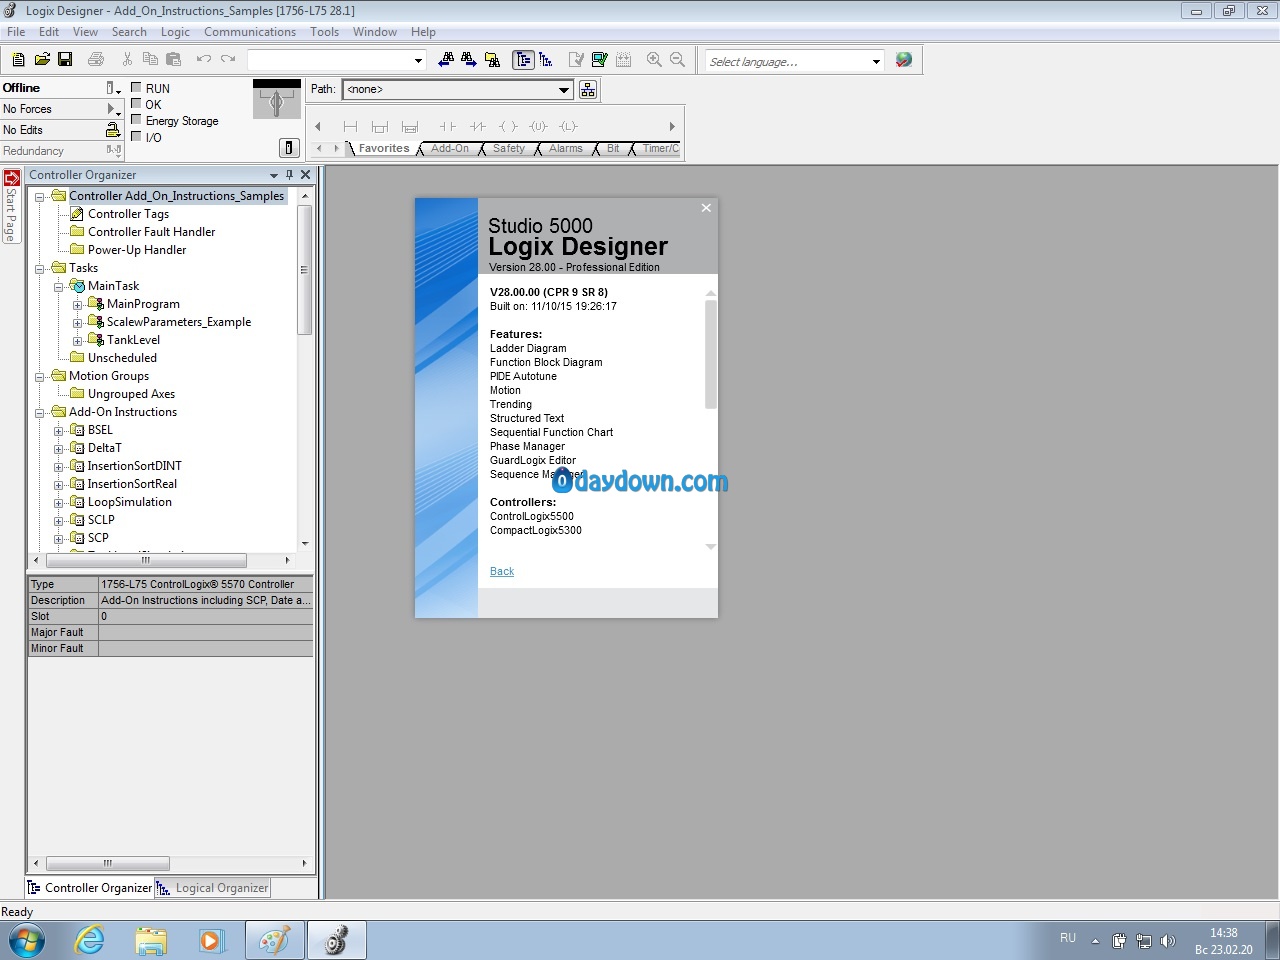Open RSWho network browser icon next to Path
This screenshot has width=1280, height=960.
(x=588, y=90)
